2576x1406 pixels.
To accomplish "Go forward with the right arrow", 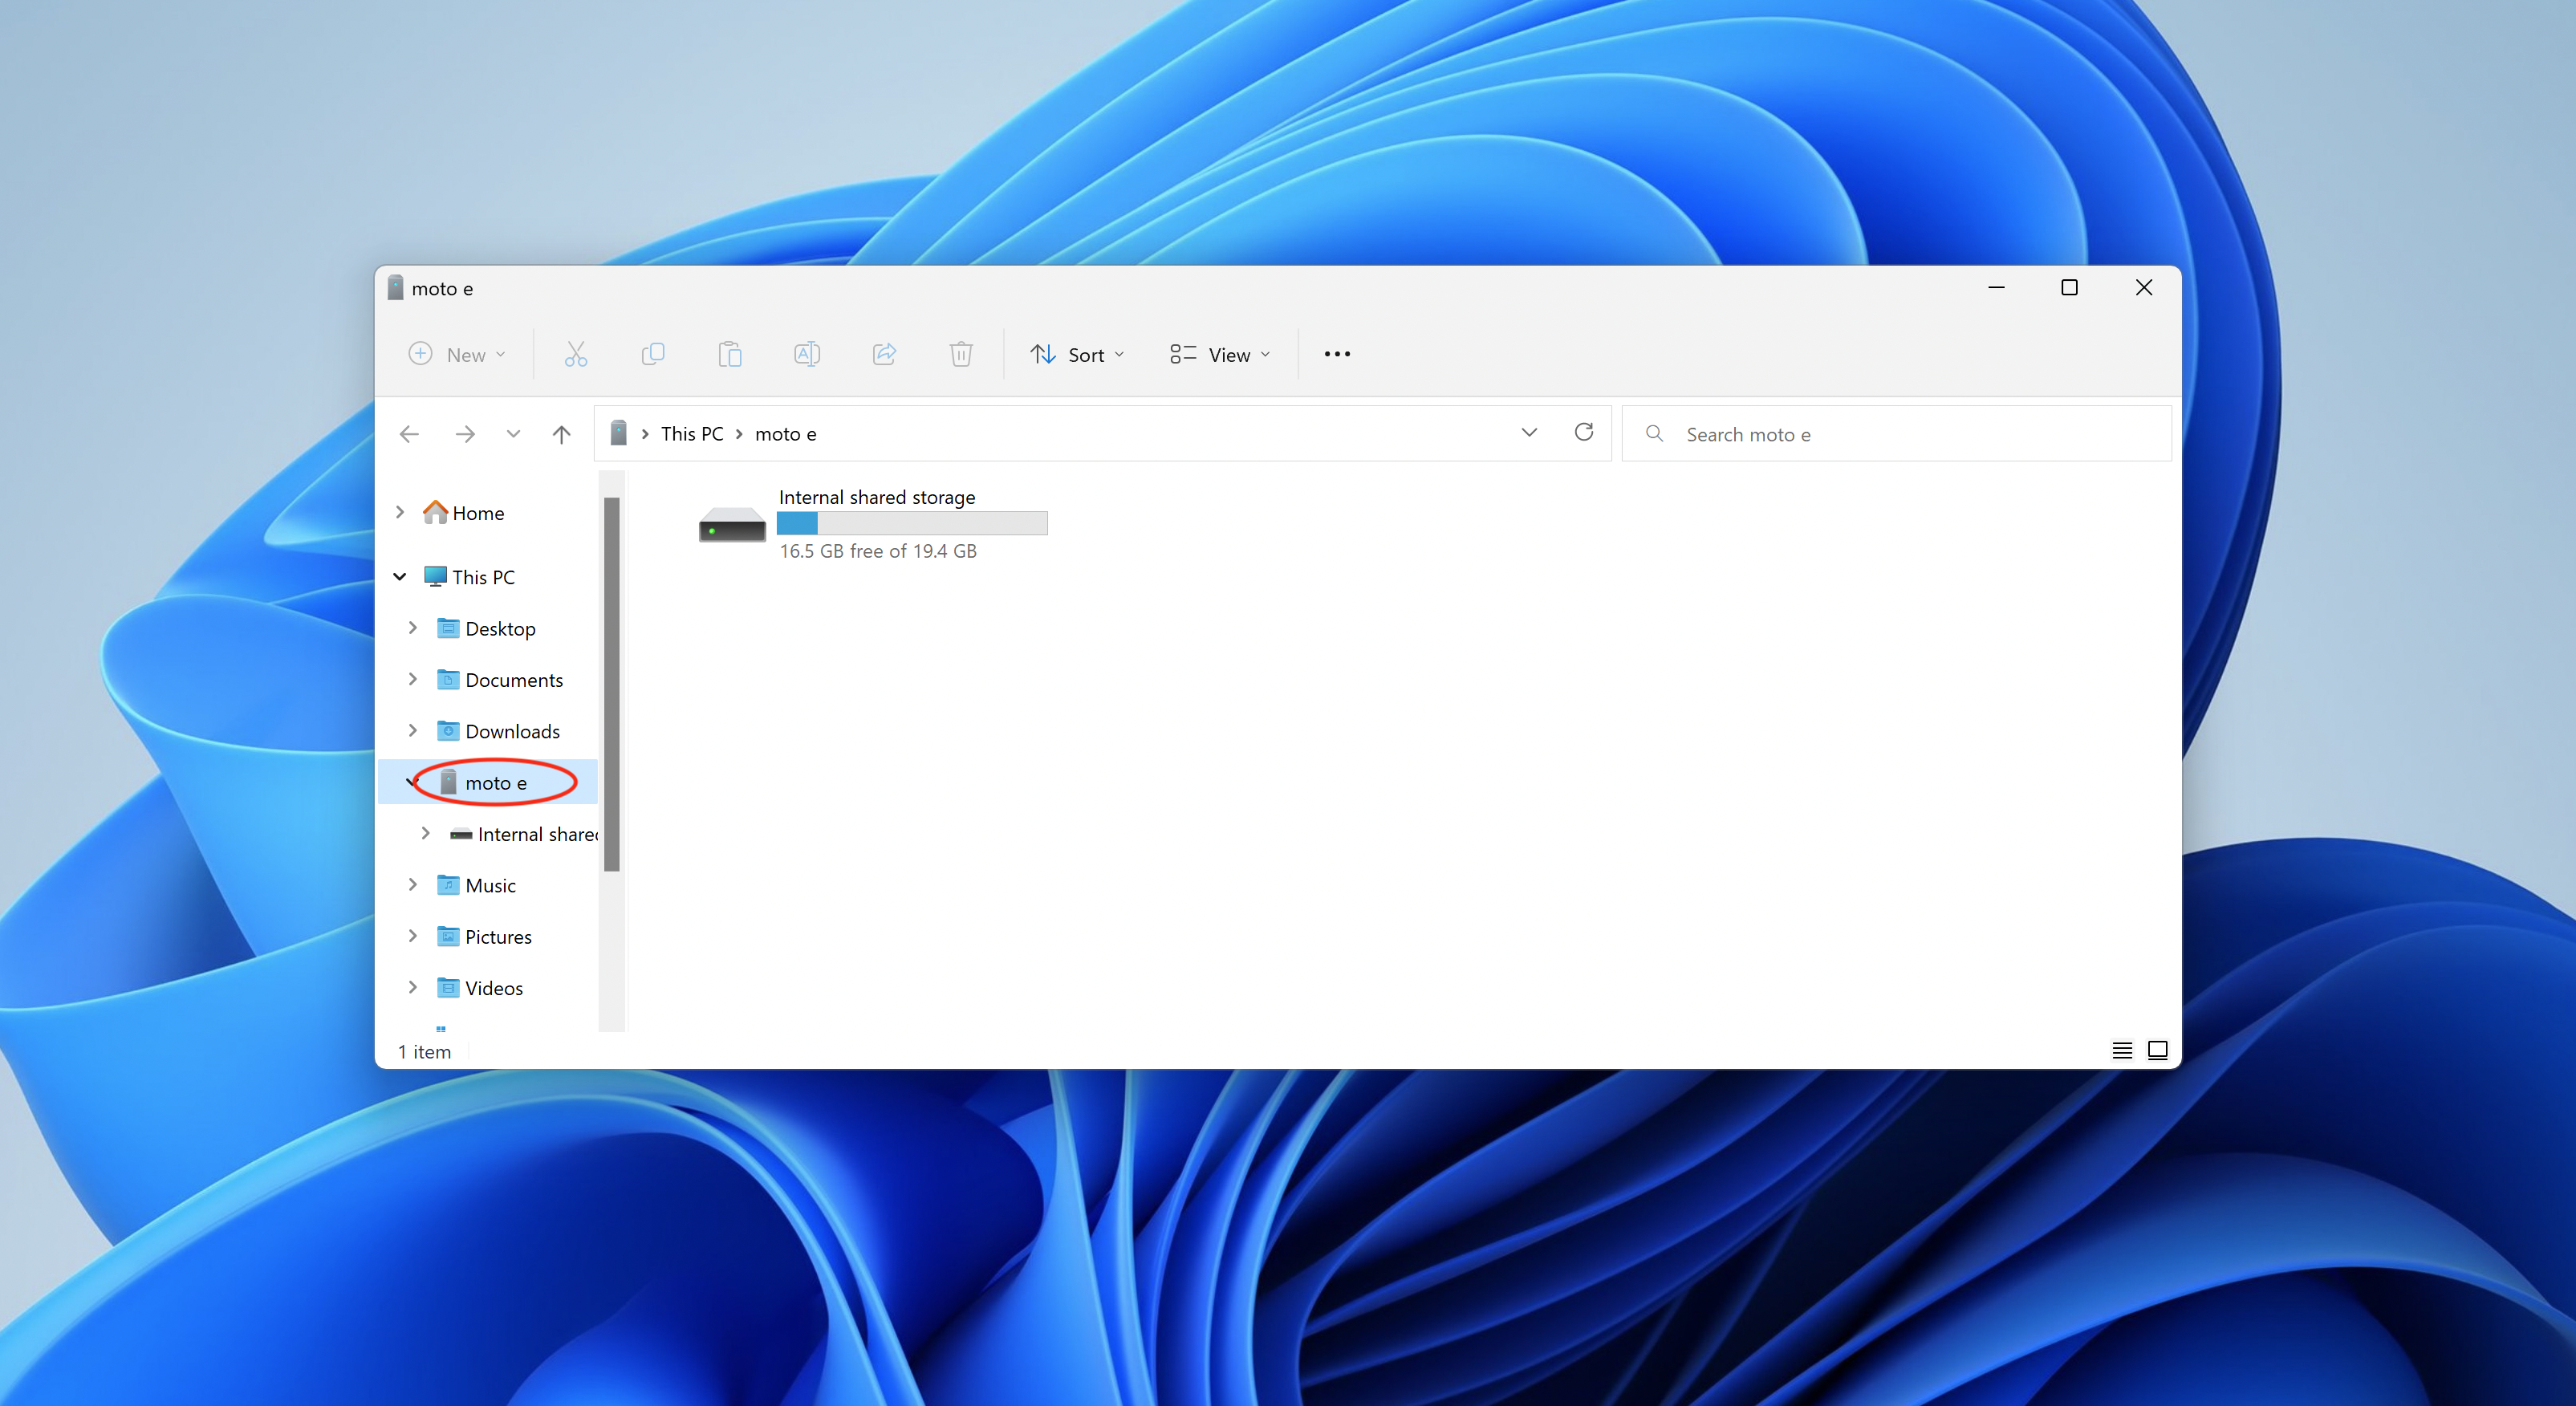I will tap(465, 434).
